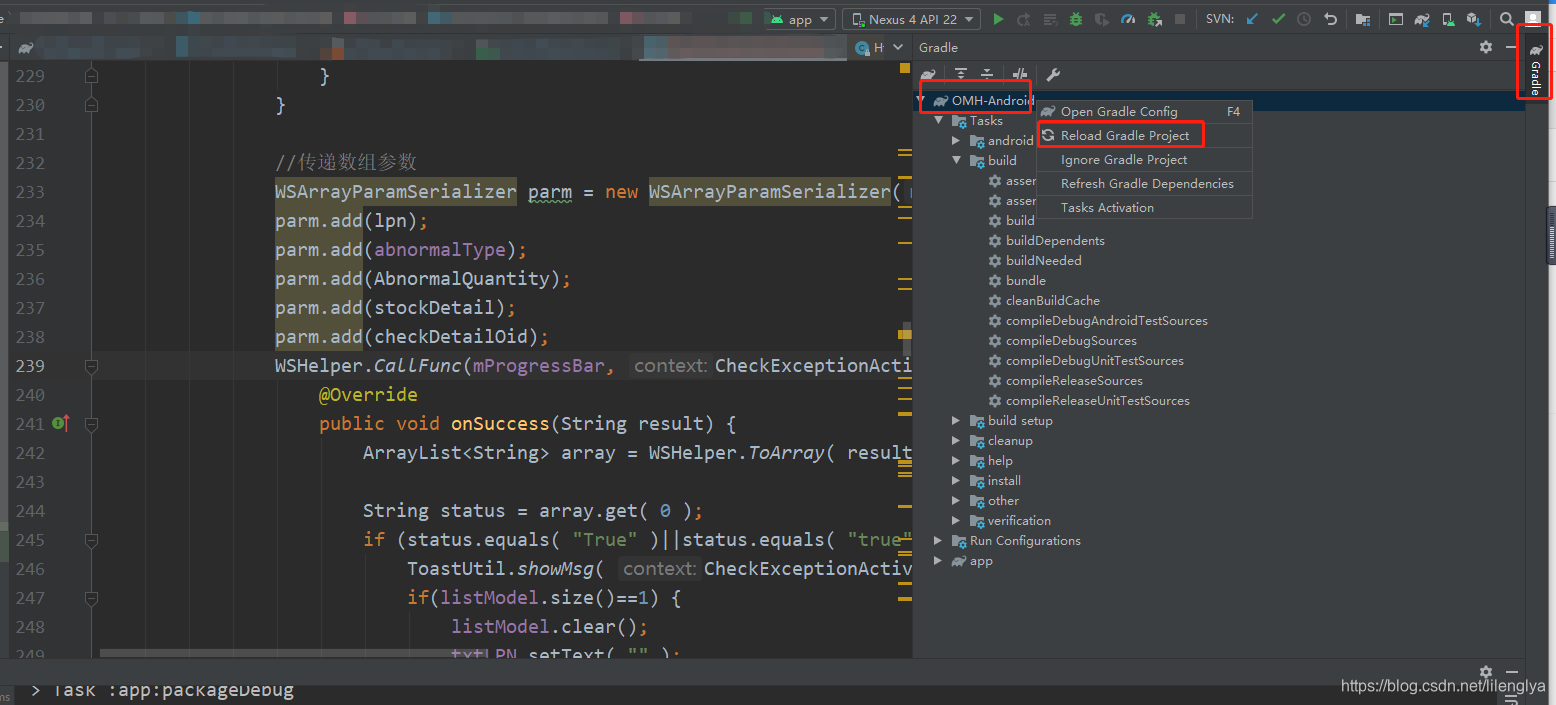Open AVD Manager icon
Viewport: 1556px width, 705px height.
(x=1449, y=19)
